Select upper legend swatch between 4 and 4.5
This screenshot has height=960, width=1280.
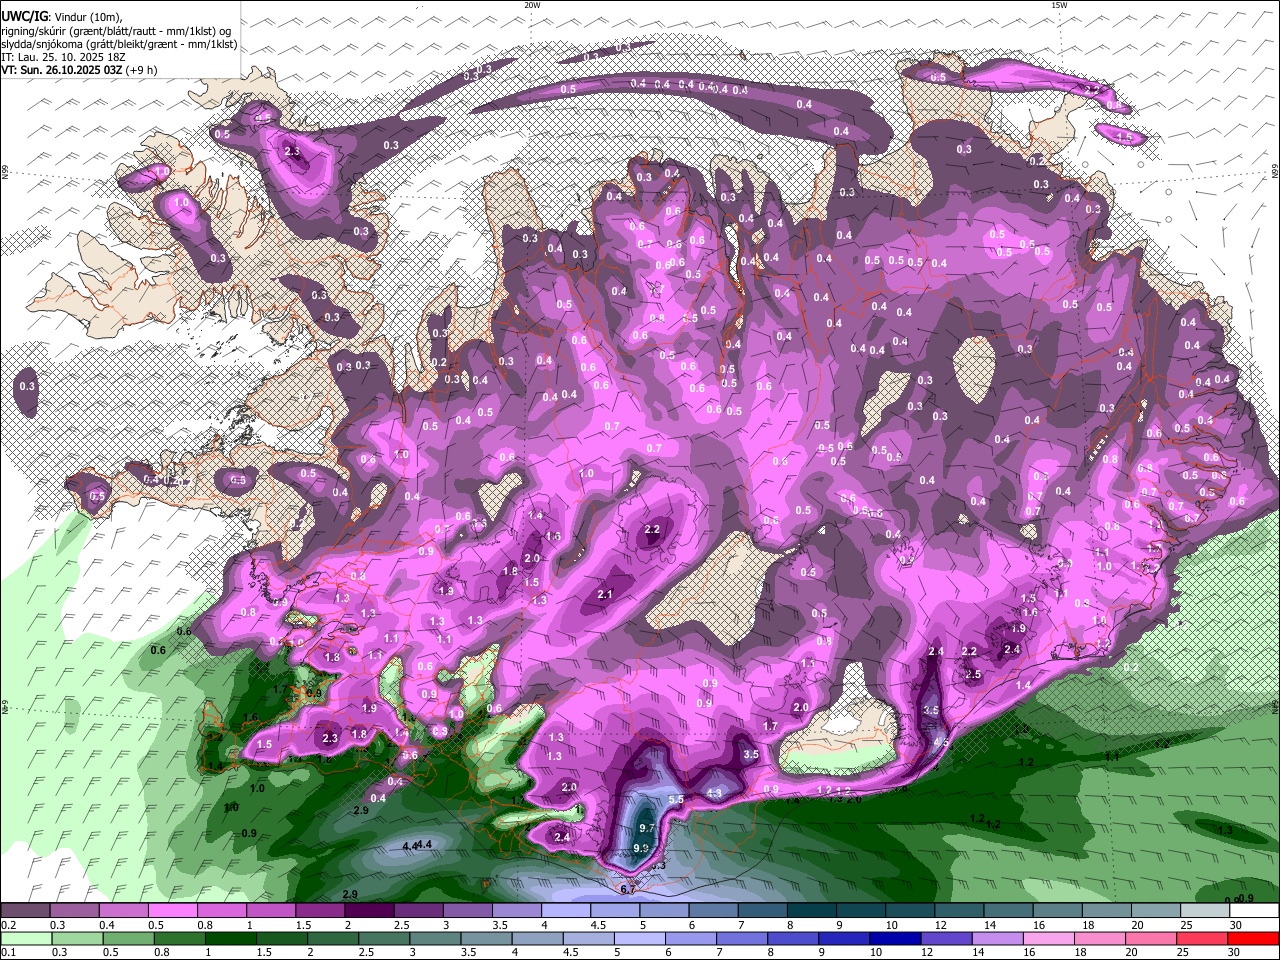(564, 911)
